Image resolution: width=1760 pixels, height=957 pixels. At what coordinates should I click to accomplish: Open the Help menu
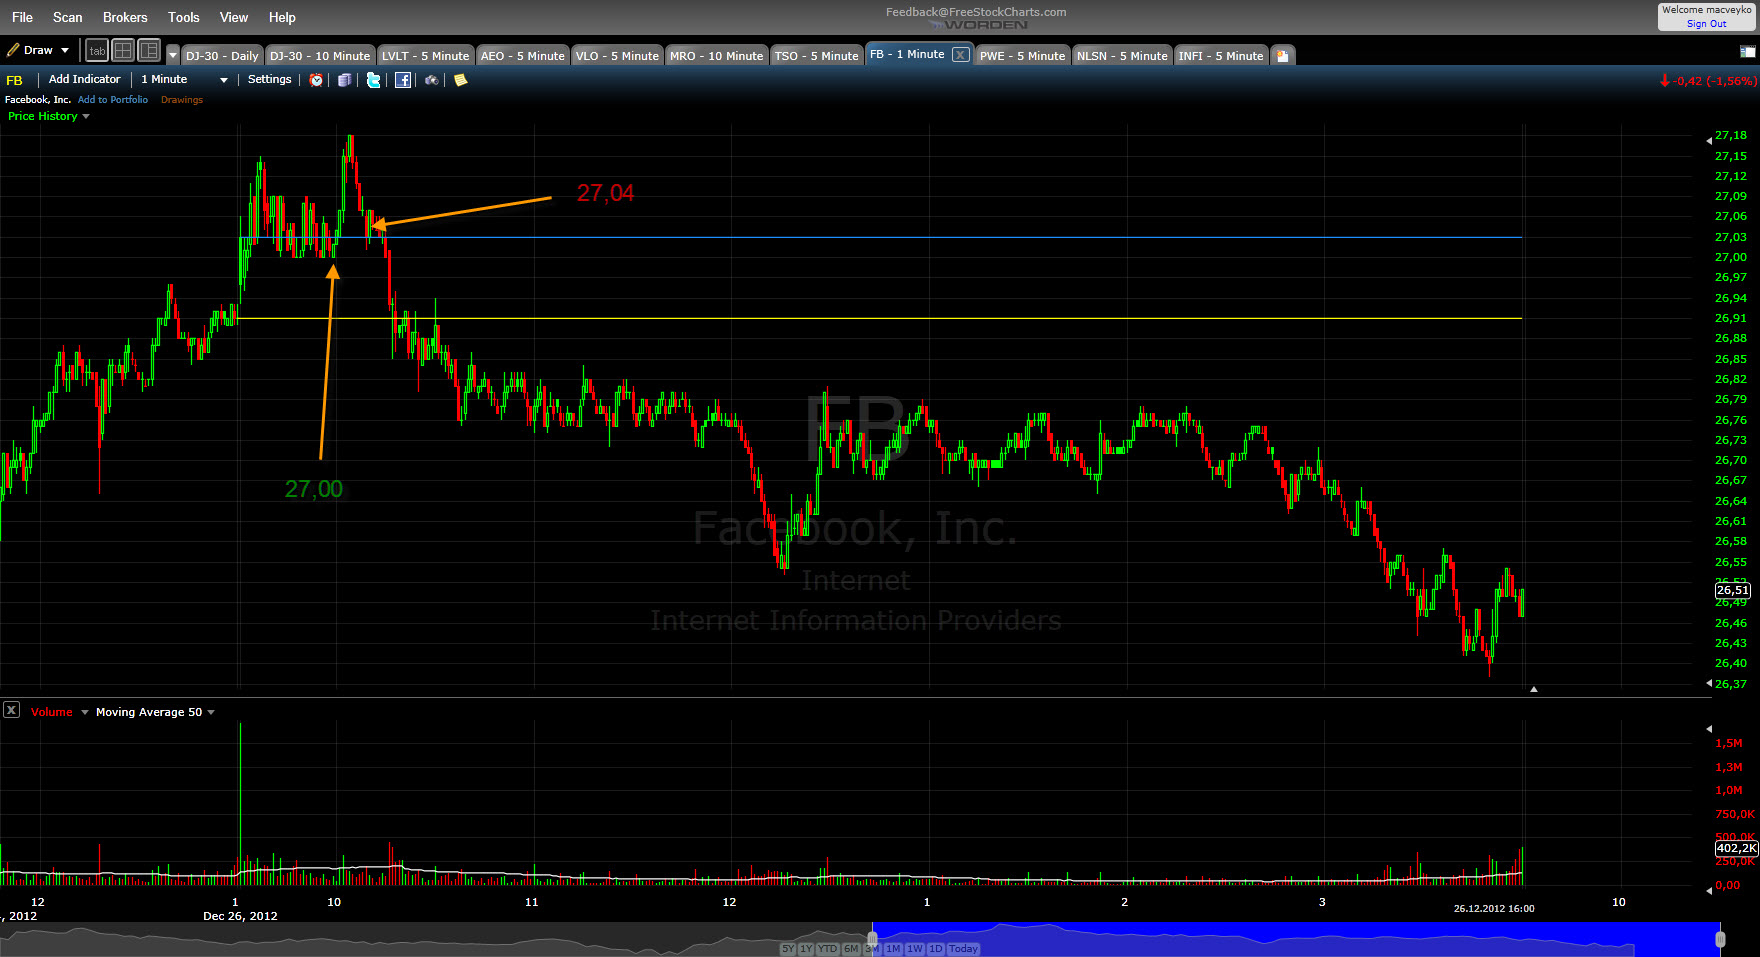click(x=282, y=17)
